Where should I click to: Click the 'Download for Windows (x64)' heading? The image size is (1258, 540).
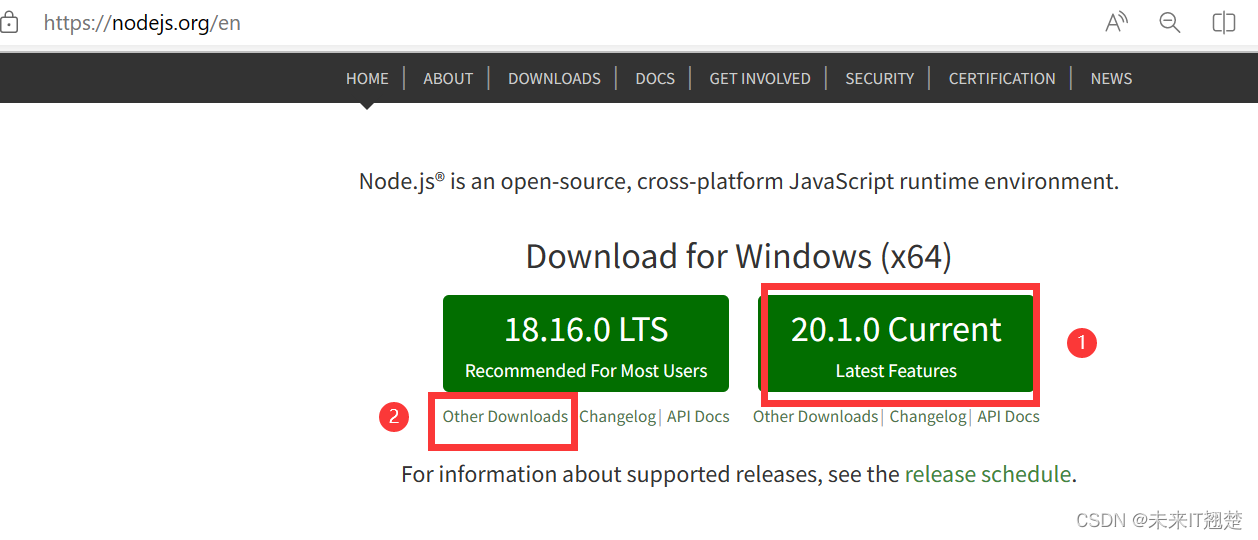[x=739, y=257]
